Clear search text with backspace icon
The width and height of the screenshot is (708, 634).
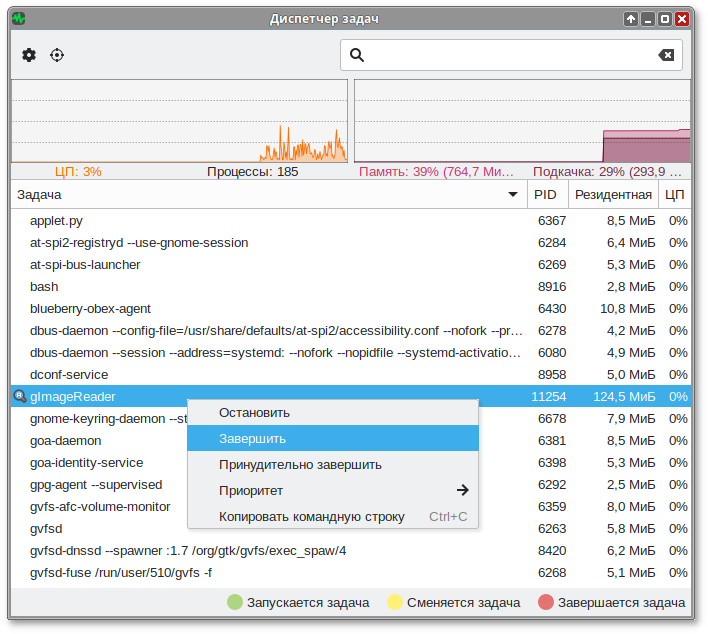(666, 55)
